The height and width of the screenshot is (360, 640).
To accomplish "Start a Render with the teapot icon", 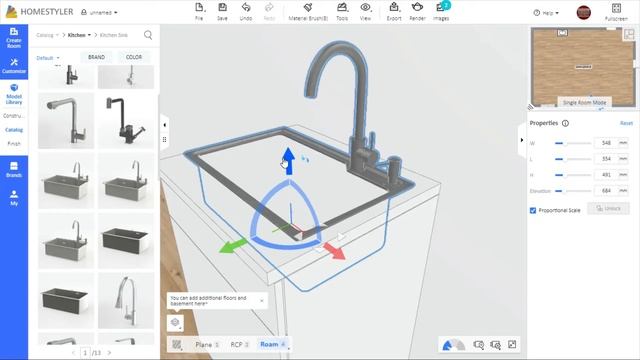I will 417,7.
